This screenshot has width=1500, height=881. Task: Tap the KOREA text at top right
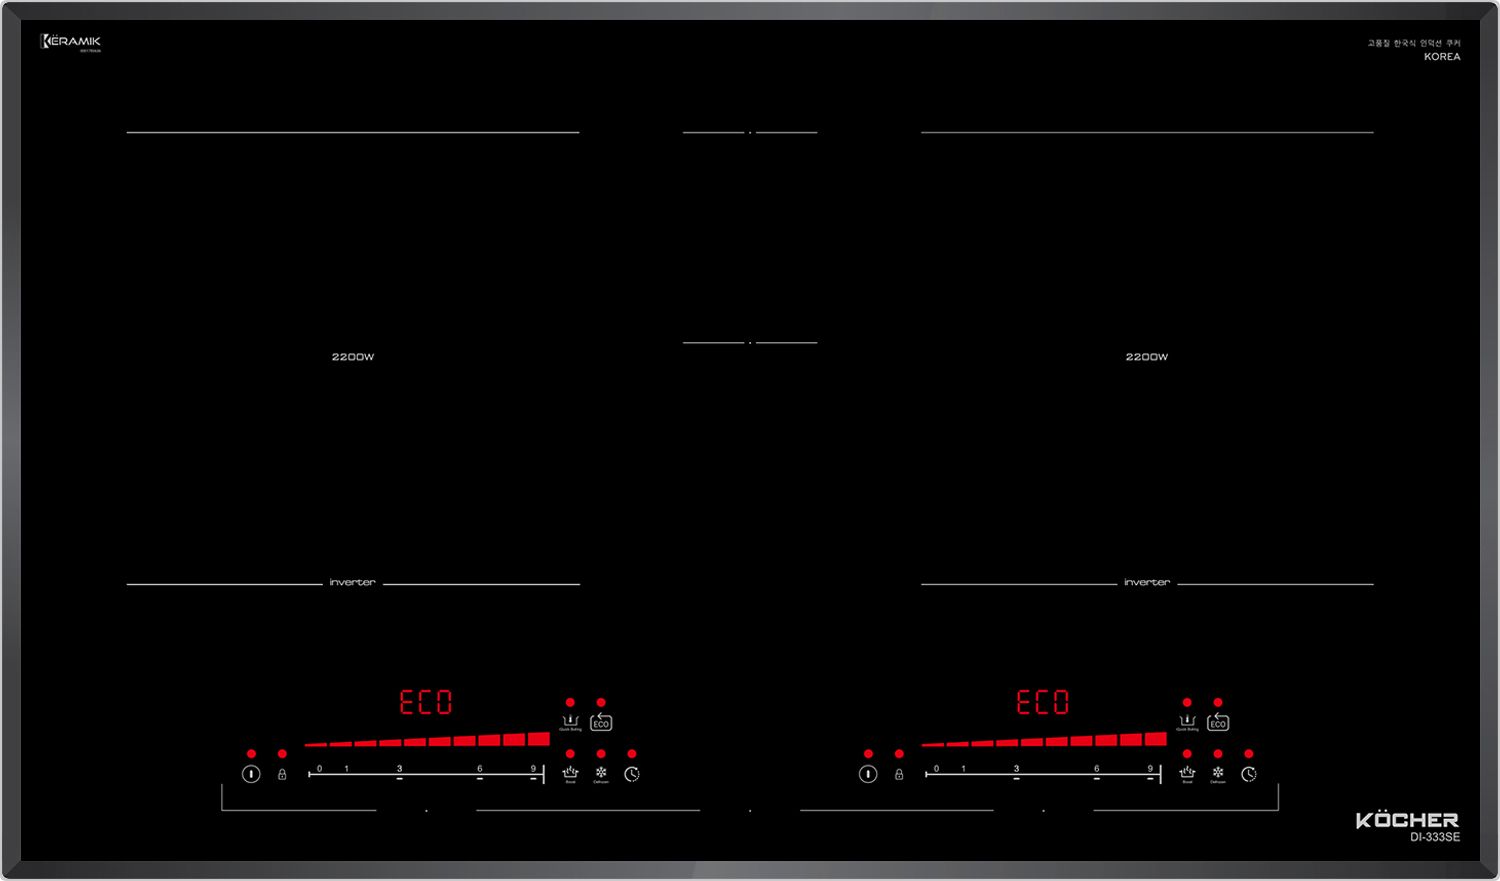point(1442,57)
